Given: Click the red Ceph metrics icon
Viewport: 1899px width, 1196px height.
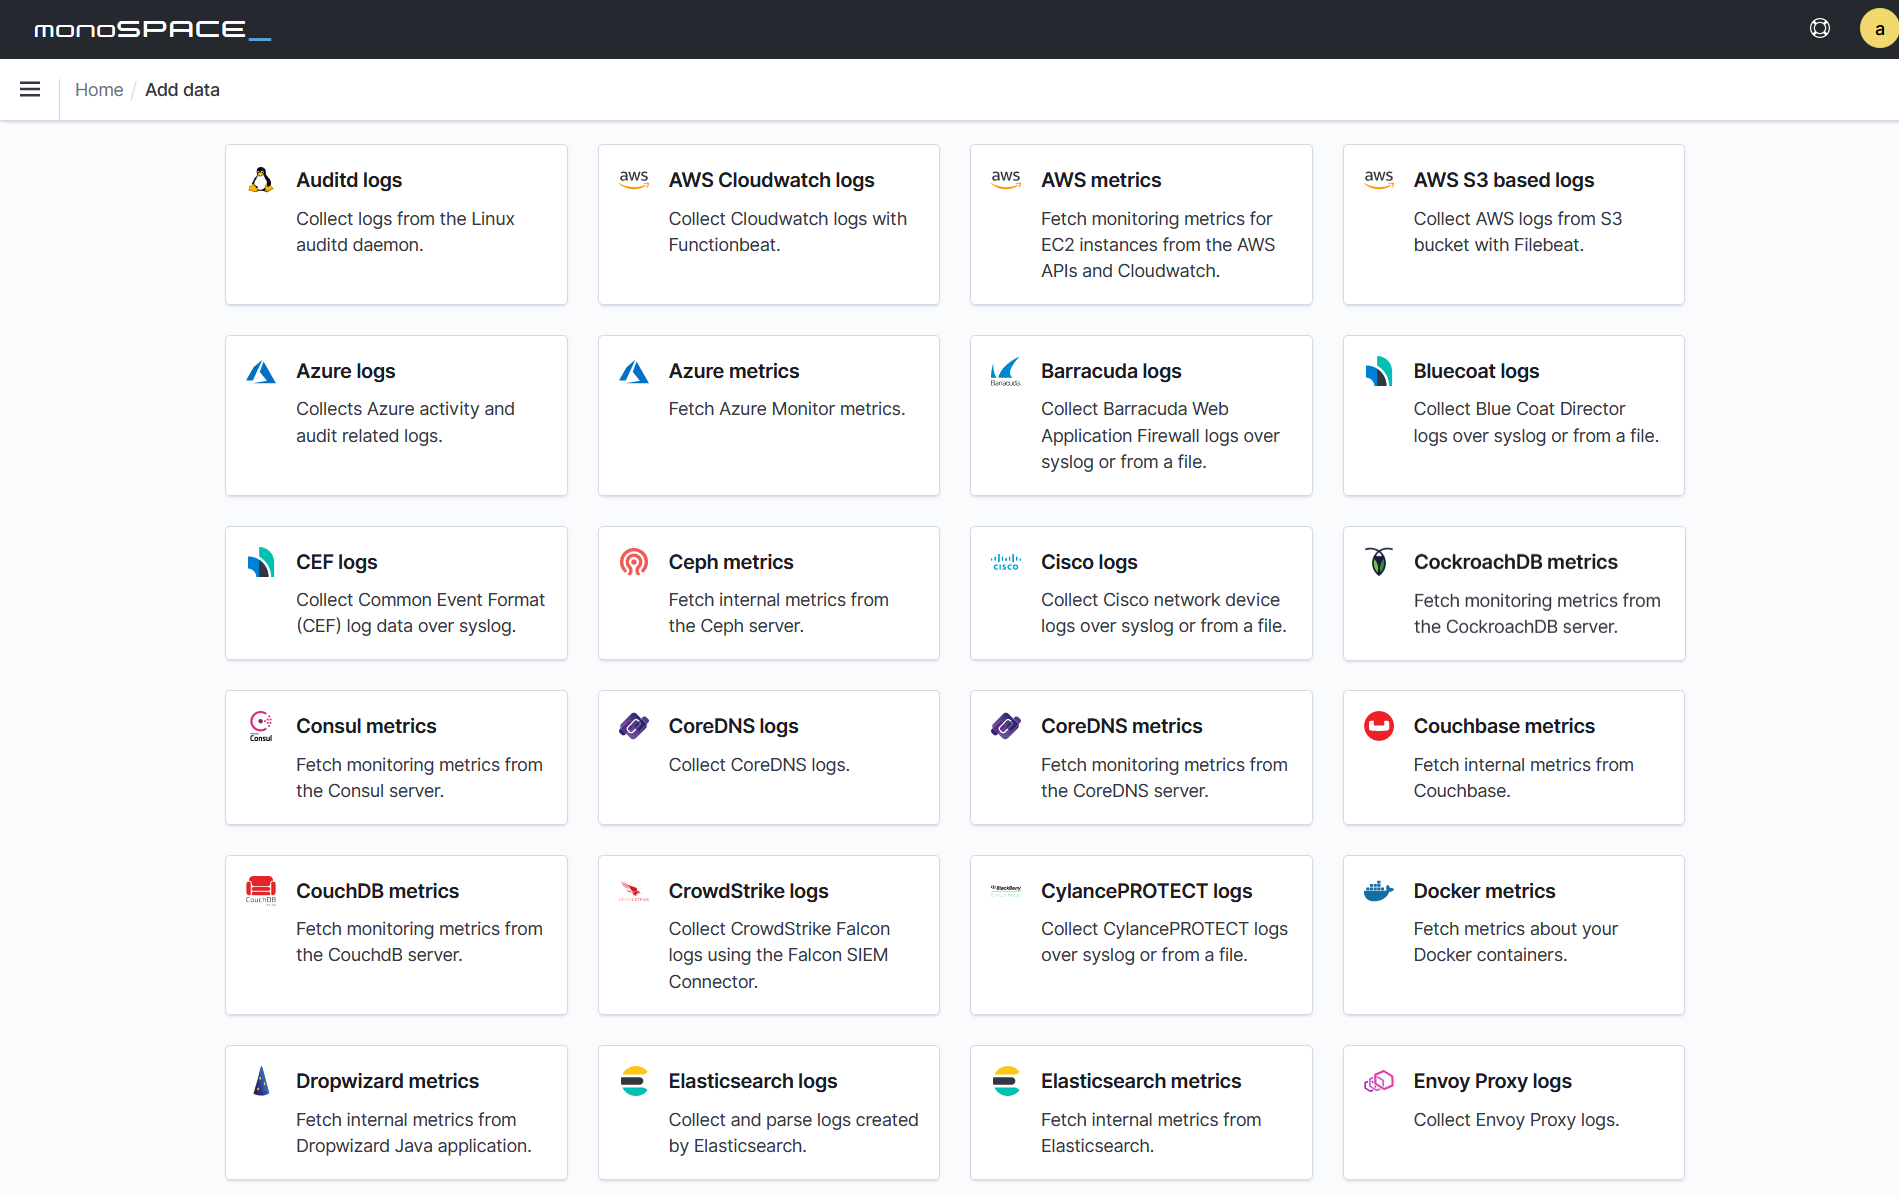Looking at the screenshot, I should (634, 562).
